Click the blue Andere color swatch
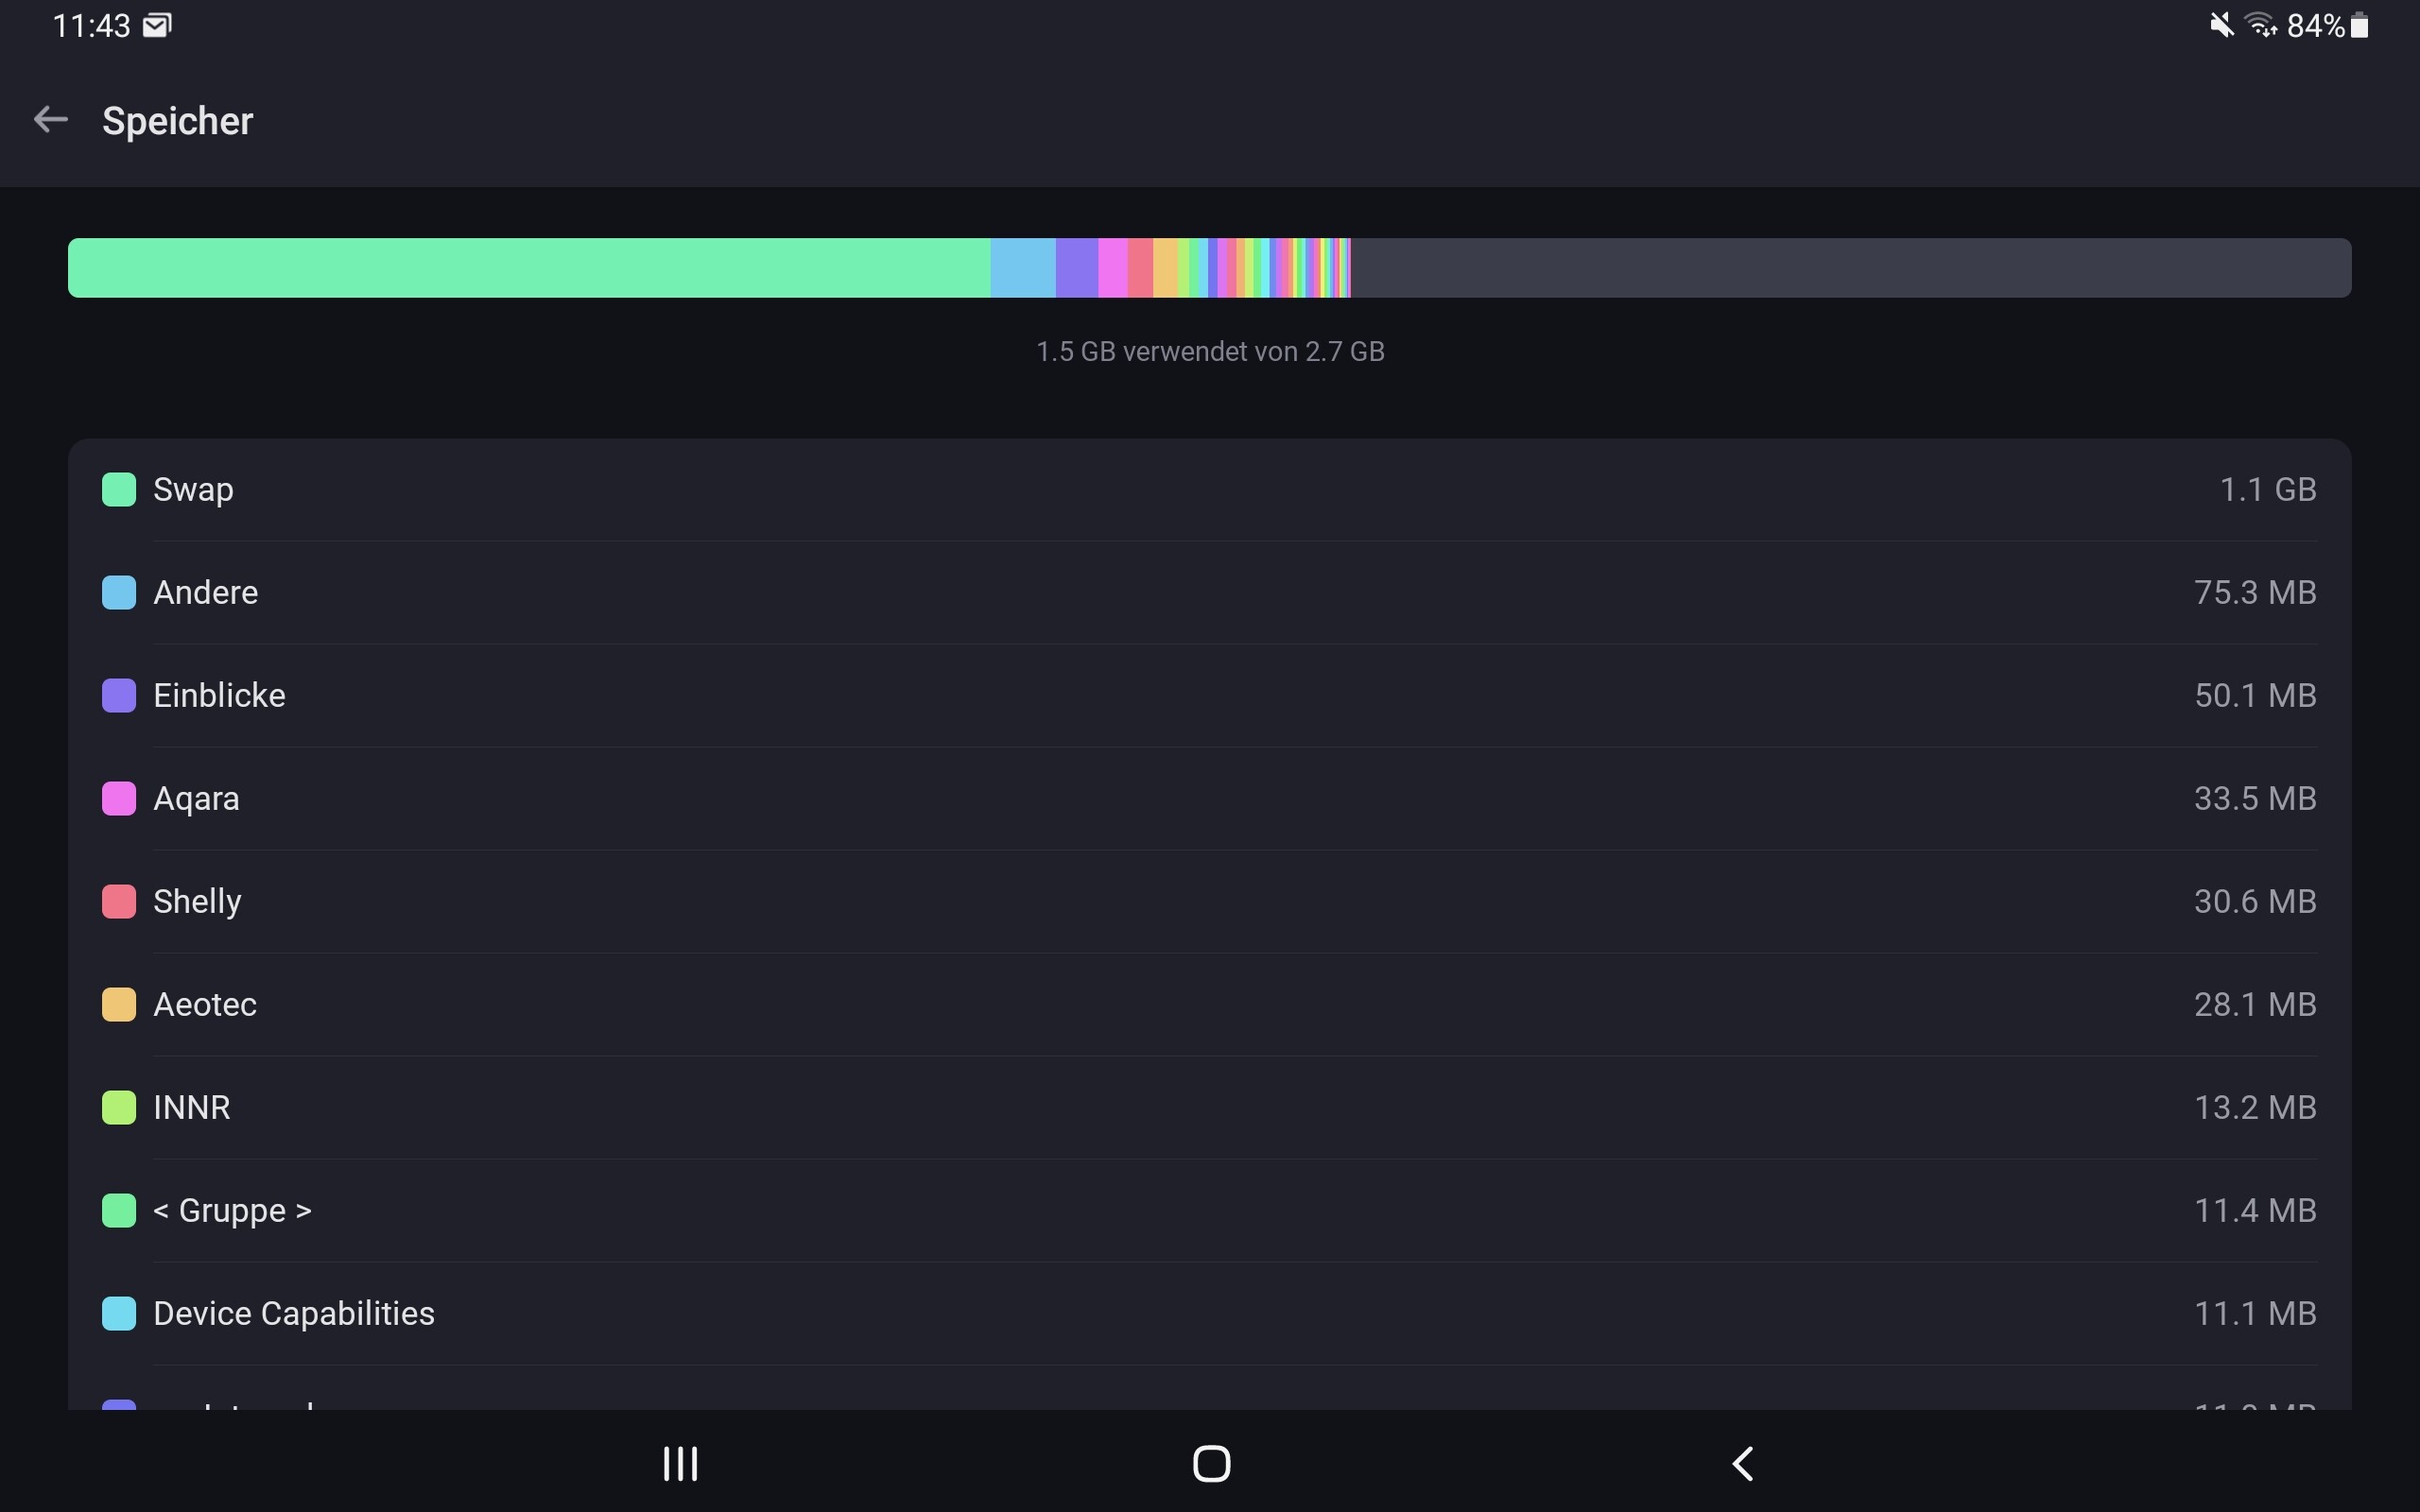Viewport: 2420px width, 1512px height. click(x=119, y=593)
